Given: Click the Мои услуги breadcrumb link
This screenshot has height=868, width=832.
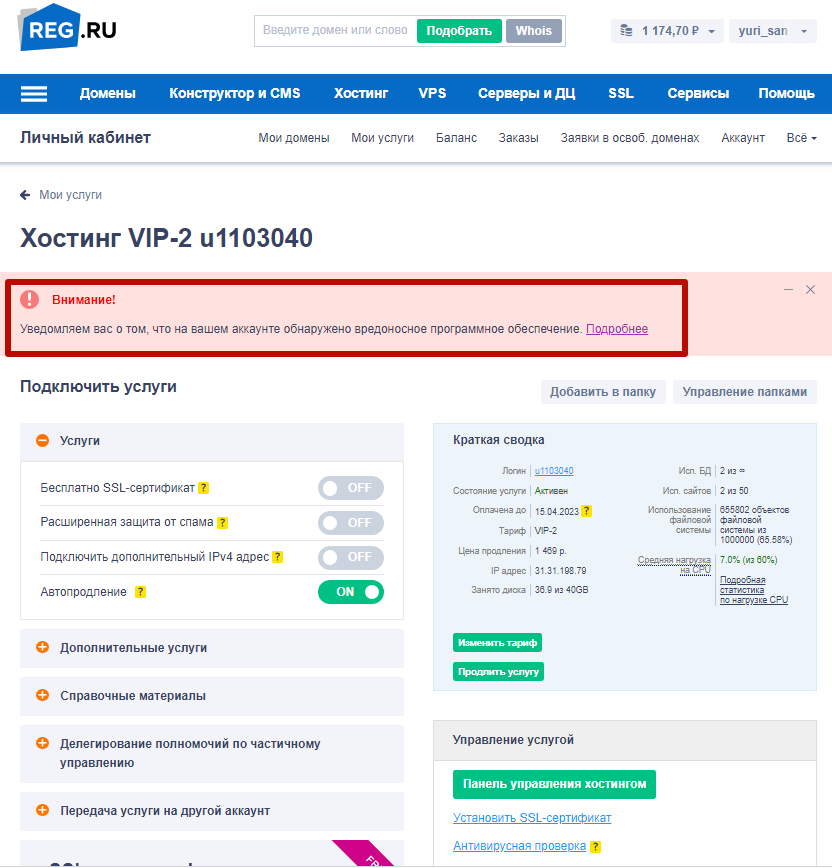Looking at the screenshot, I should 70,195.
